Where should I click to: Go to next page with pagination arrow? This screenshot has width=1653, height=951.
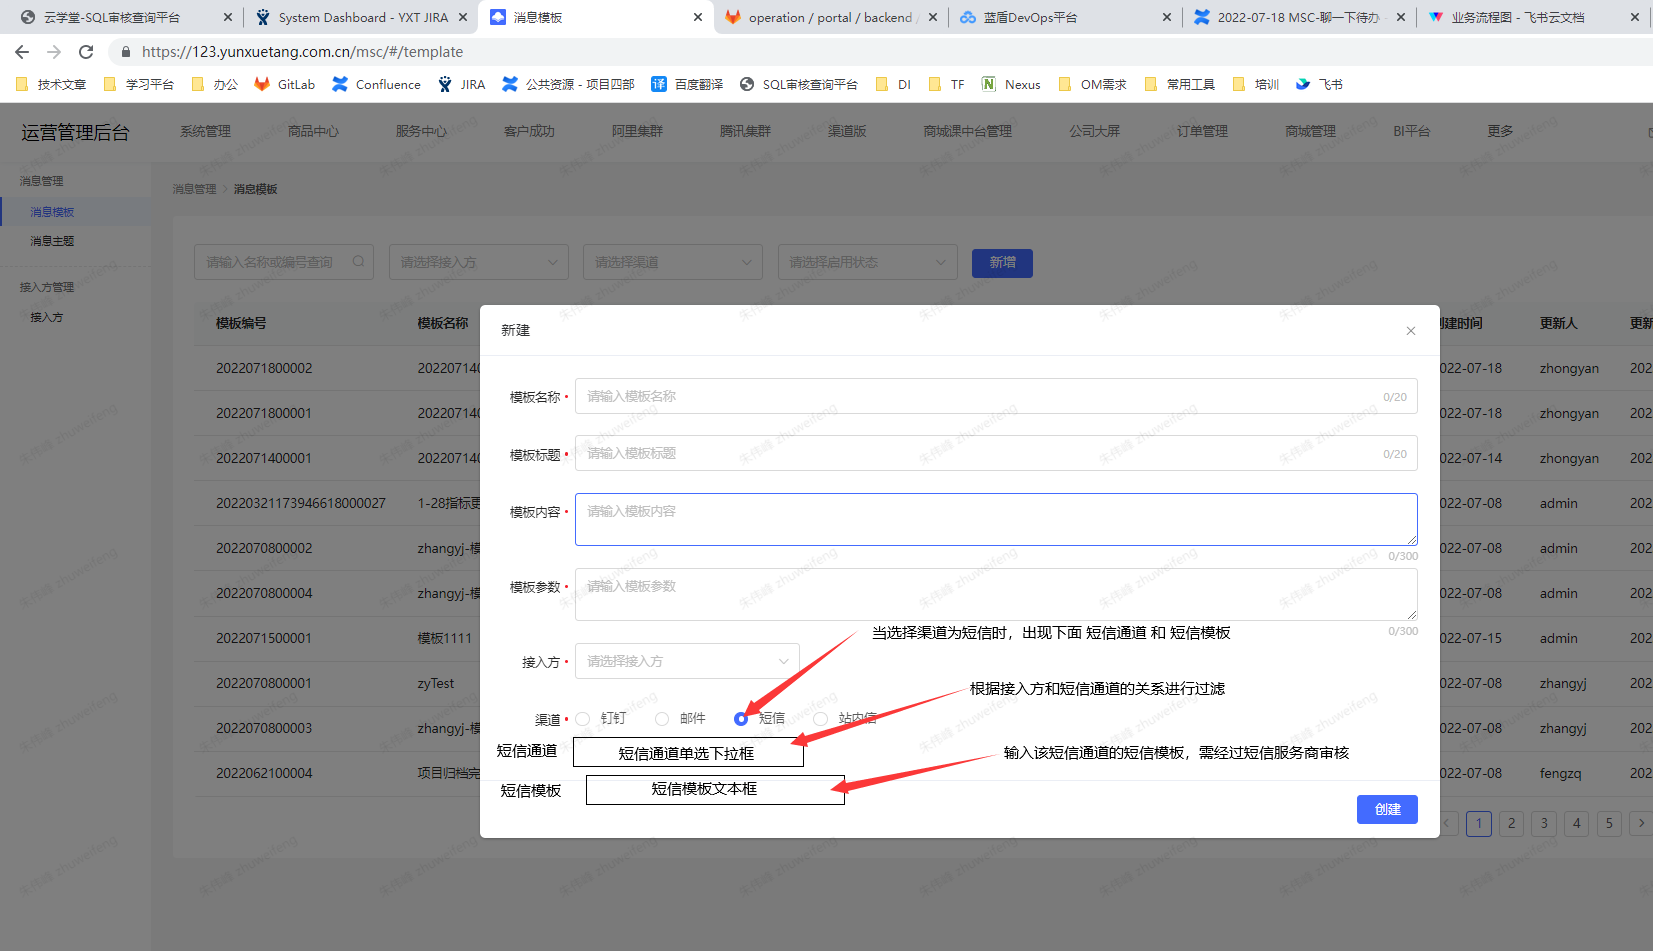pyautogui.click(x=1641, y=823)
